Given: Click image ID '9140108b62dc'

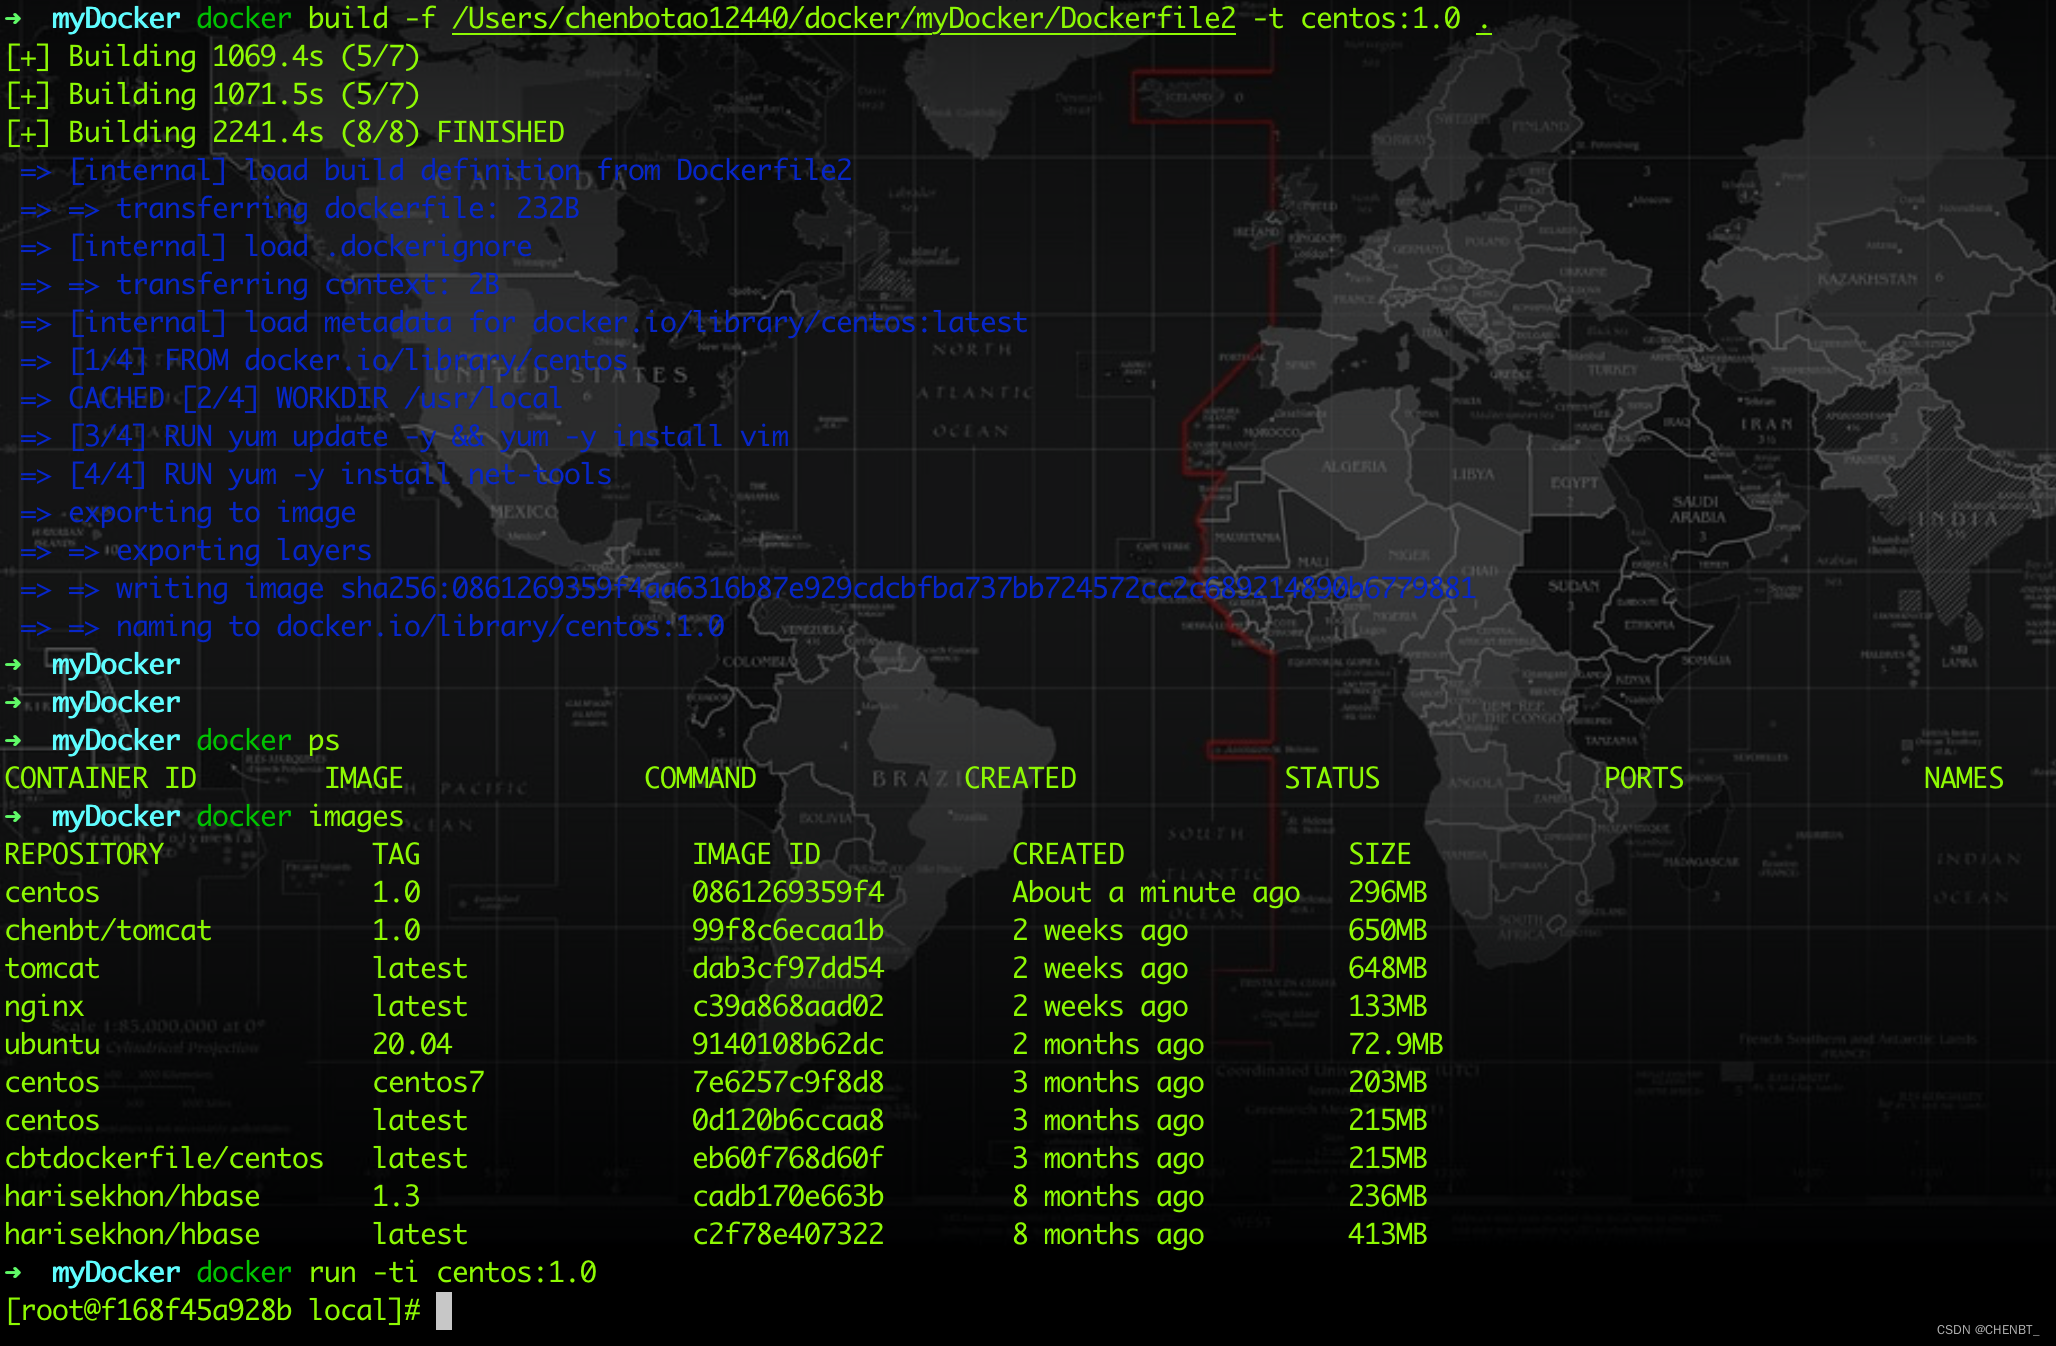Looking at the screenshot, I should 788,1044.
